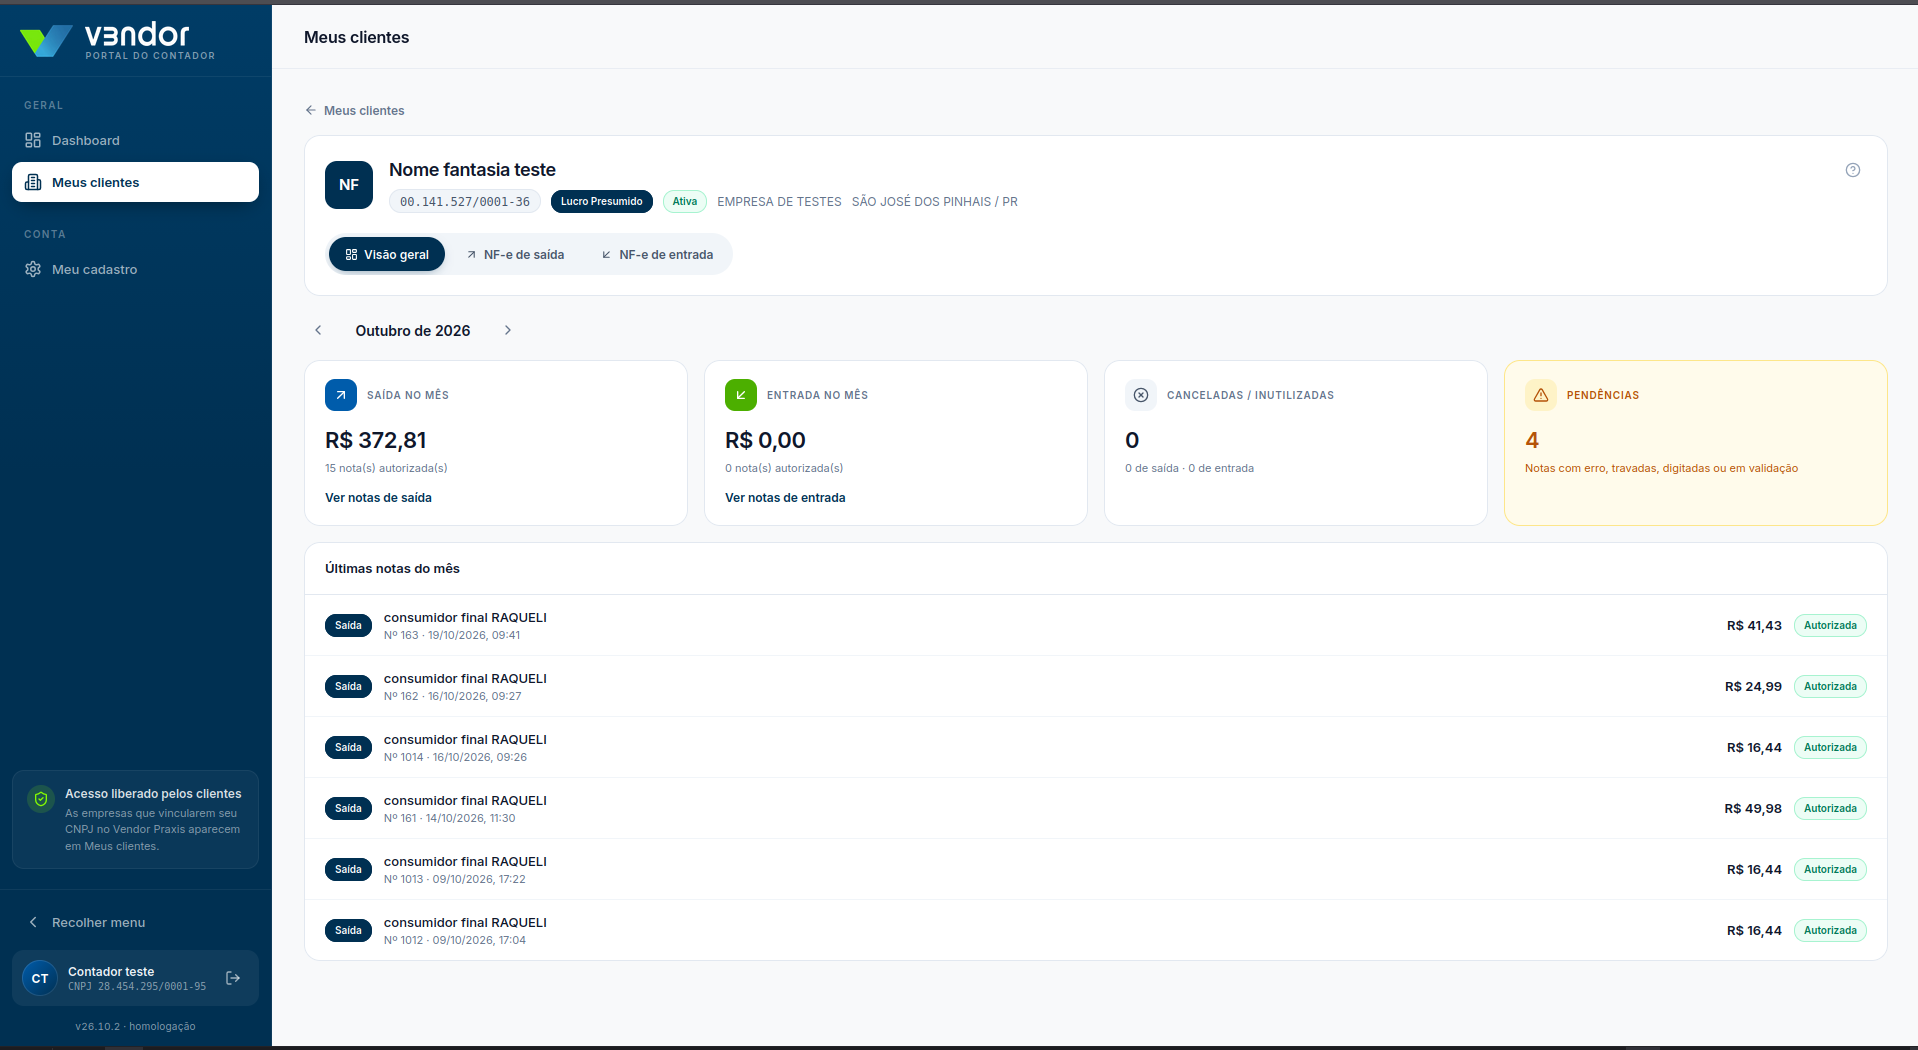Collapse sidebar with Recolher menu
Image resolution: width=1918 pixels, height=1050 pixels.
pos(135,922)
